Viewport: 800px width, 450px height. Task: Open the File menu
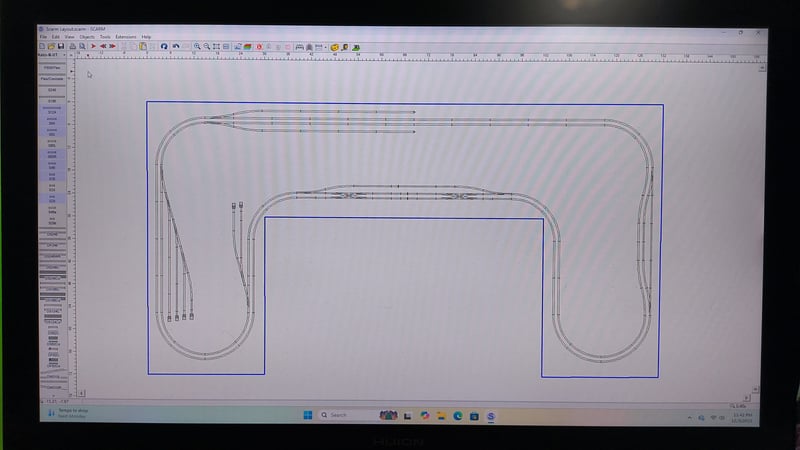point(43,37)
